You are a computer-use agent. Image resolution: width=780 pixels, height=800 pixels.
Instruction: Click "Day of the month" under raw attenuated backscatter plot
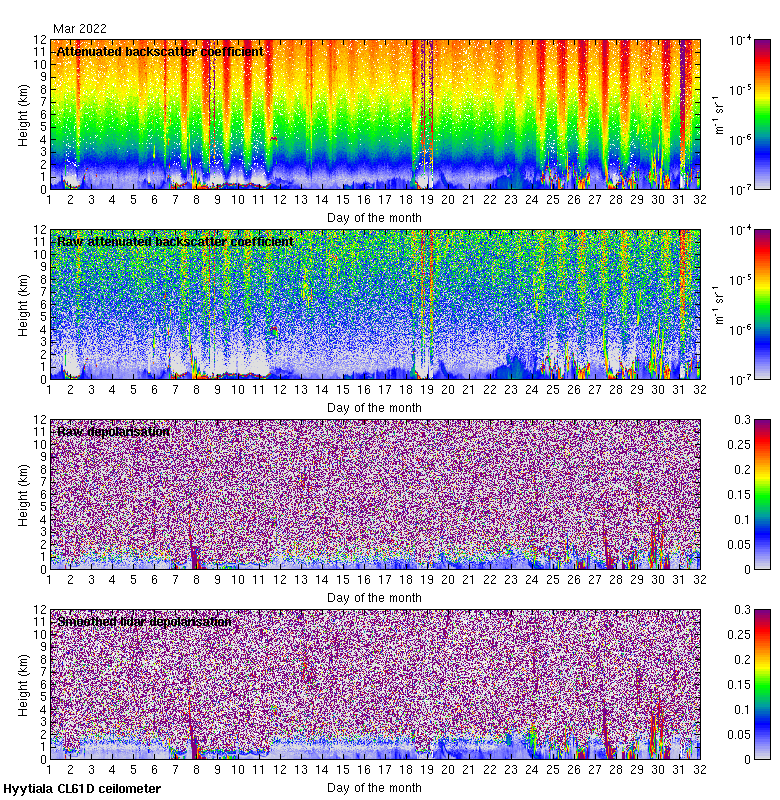(374, 408)
